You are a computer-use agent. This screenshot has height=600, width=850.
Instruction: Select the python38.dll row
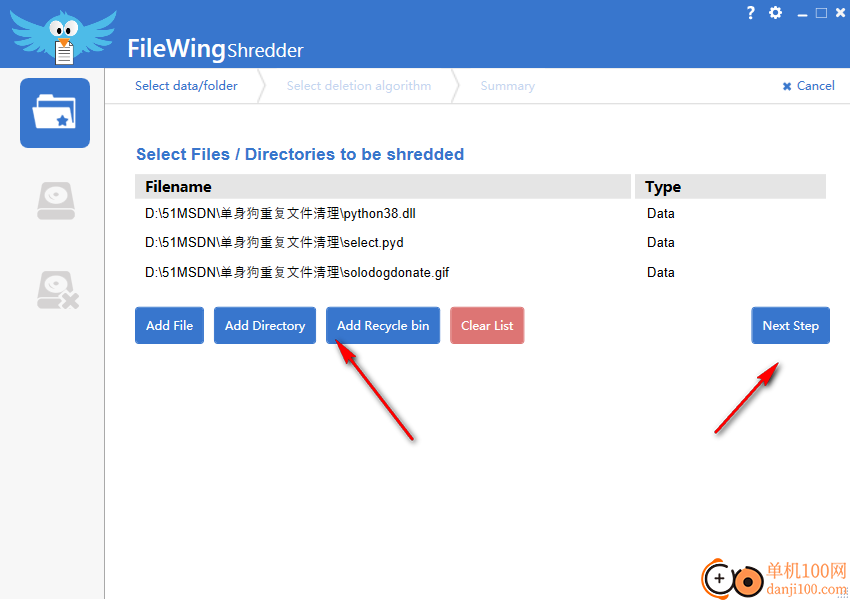pos(480,214)
